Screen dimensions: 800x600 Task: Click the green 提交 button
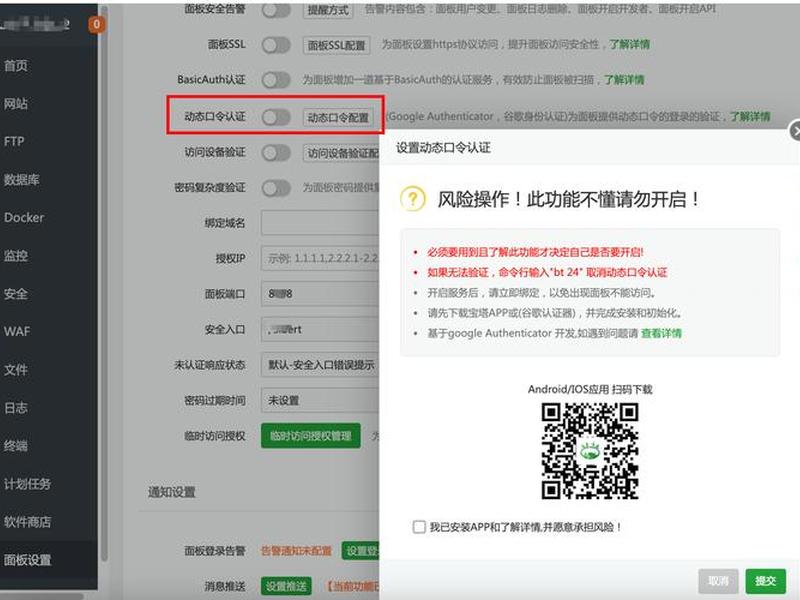765,581
